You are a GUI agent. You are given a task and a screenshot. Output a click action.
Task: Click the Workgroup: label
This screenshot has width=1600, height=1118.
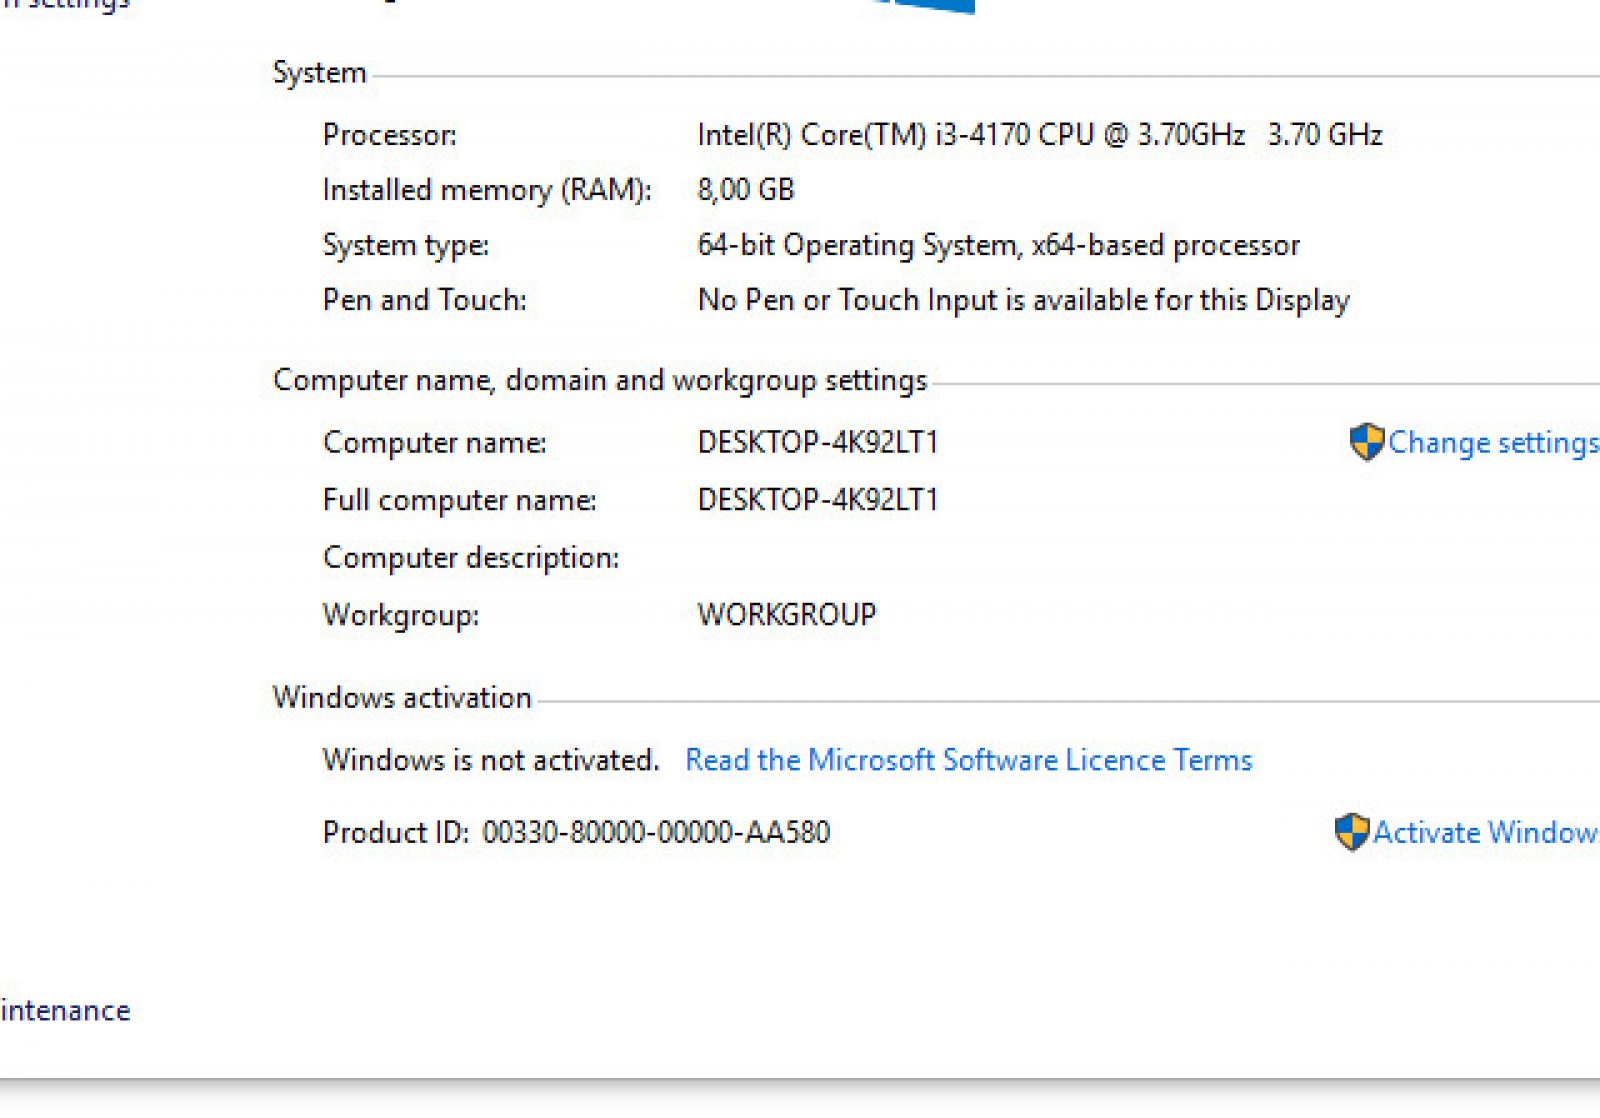pos(401,615)
